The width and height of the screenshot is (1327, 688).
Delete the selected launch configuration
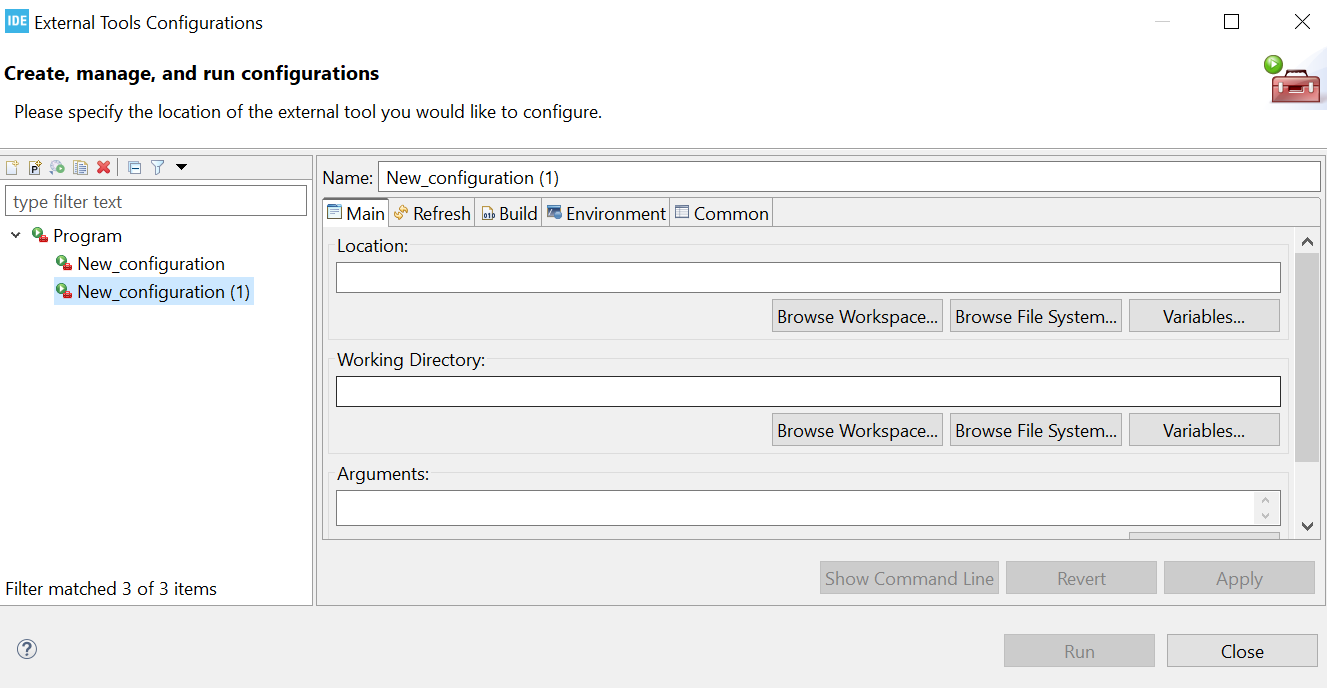pos(103,167)
